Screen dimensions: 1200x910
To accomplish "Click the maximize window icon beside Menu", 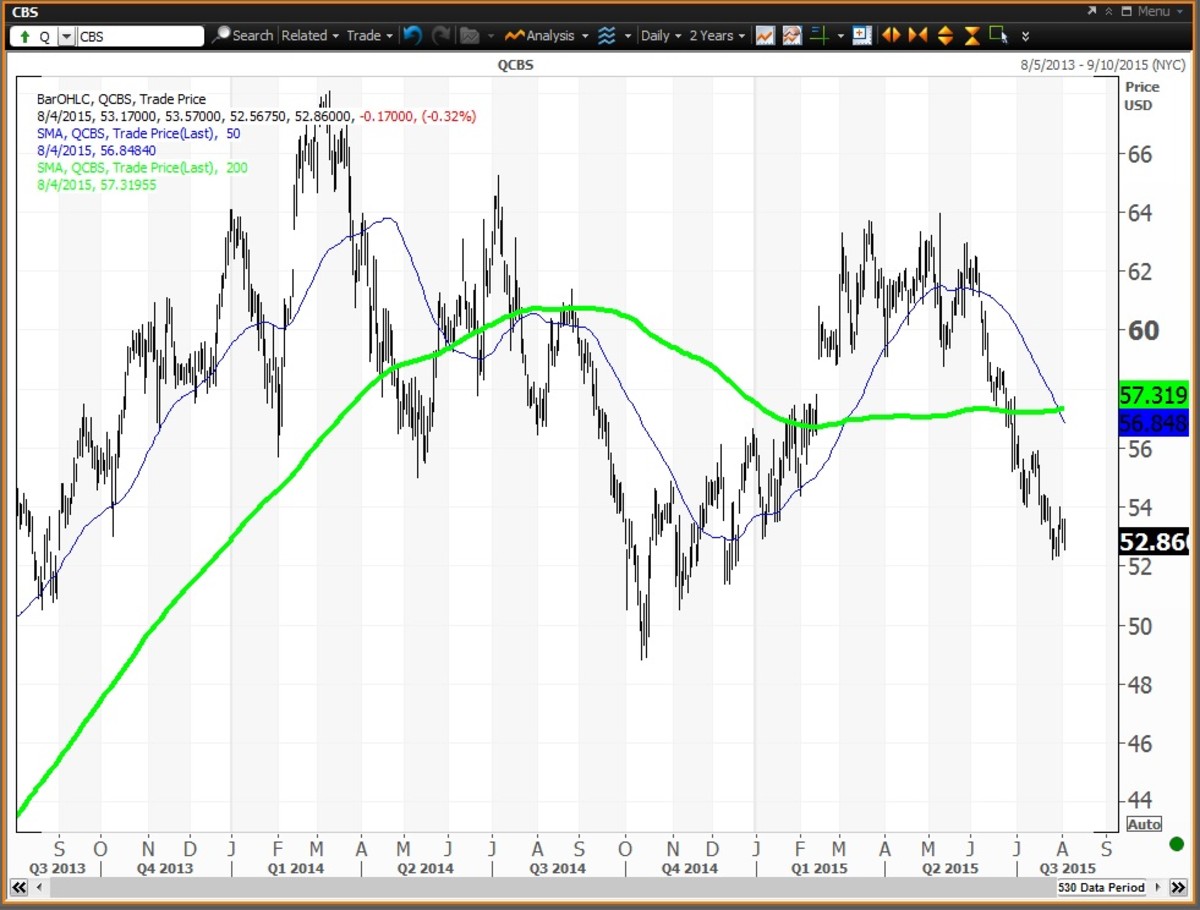I will point(1127,11).
